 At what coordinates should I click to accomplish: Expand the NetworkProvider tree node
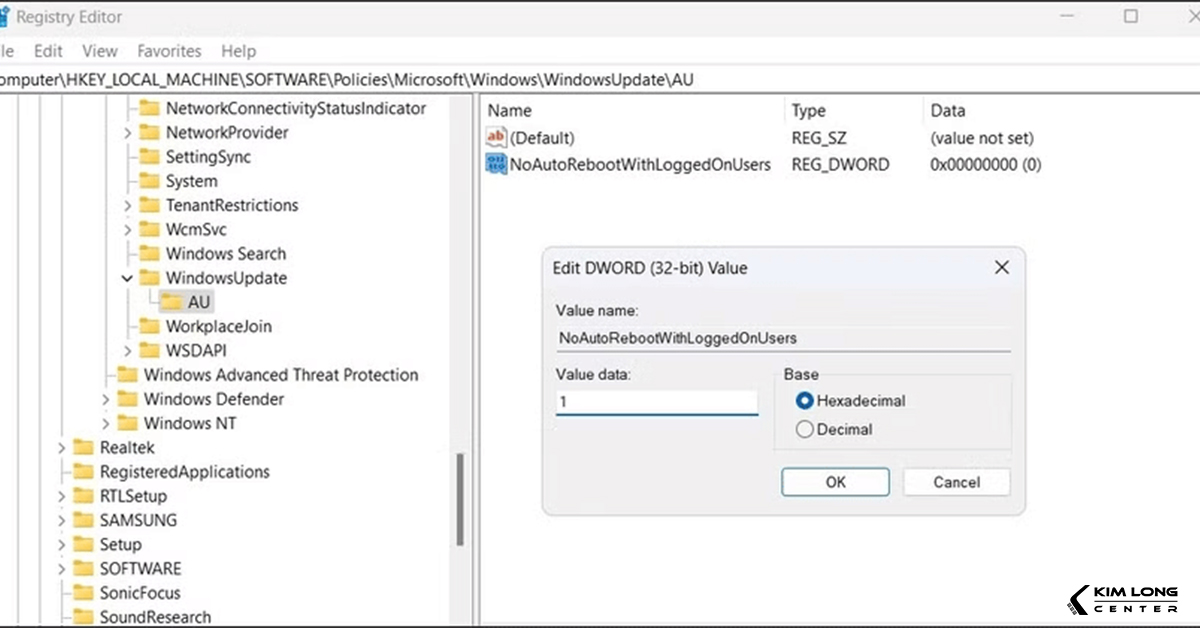click(x=127, y=132)
